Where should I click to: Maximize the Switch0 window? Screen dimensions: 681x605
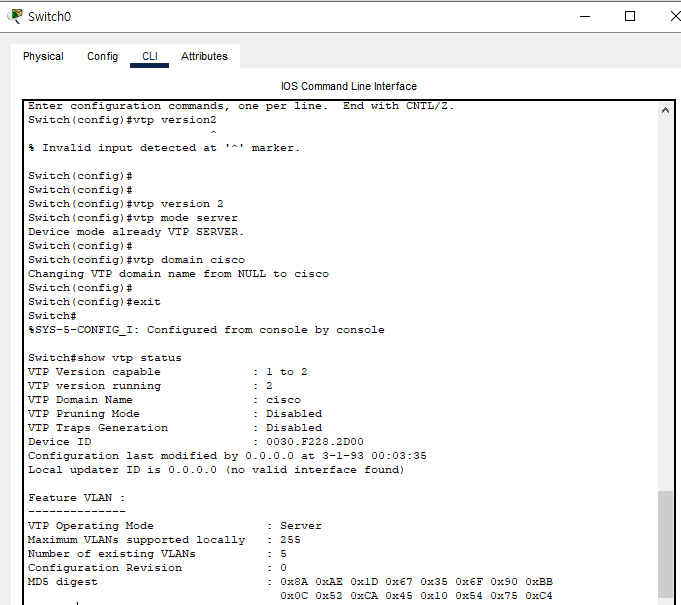pos(630,17)
